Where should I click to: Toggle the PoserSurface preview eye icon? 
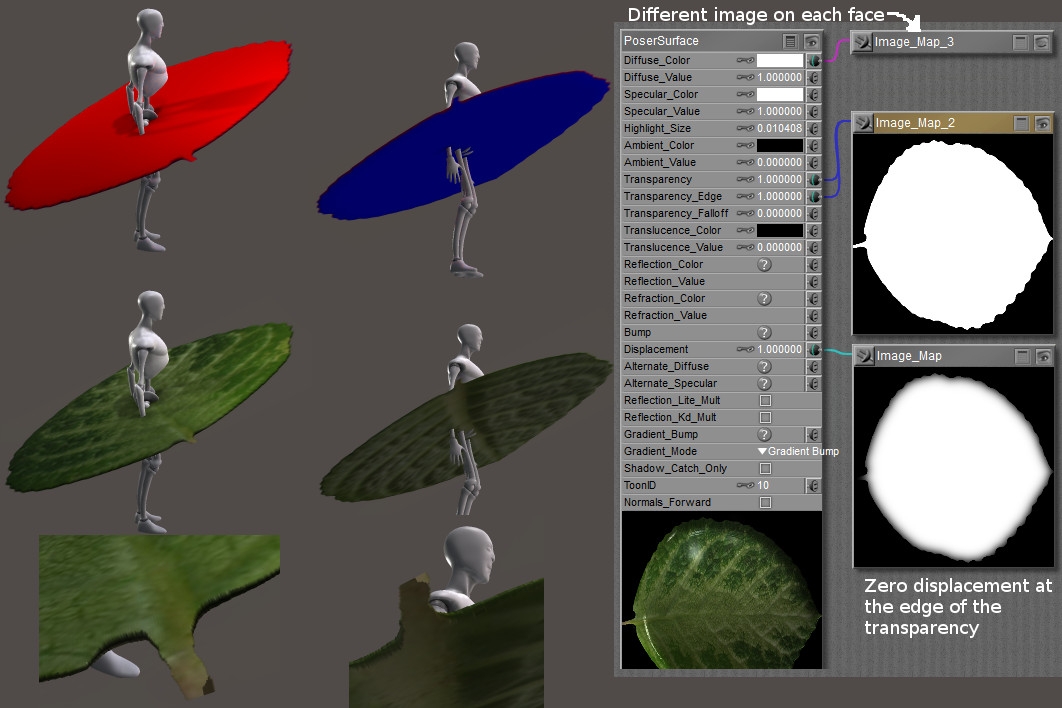(811, 41)
